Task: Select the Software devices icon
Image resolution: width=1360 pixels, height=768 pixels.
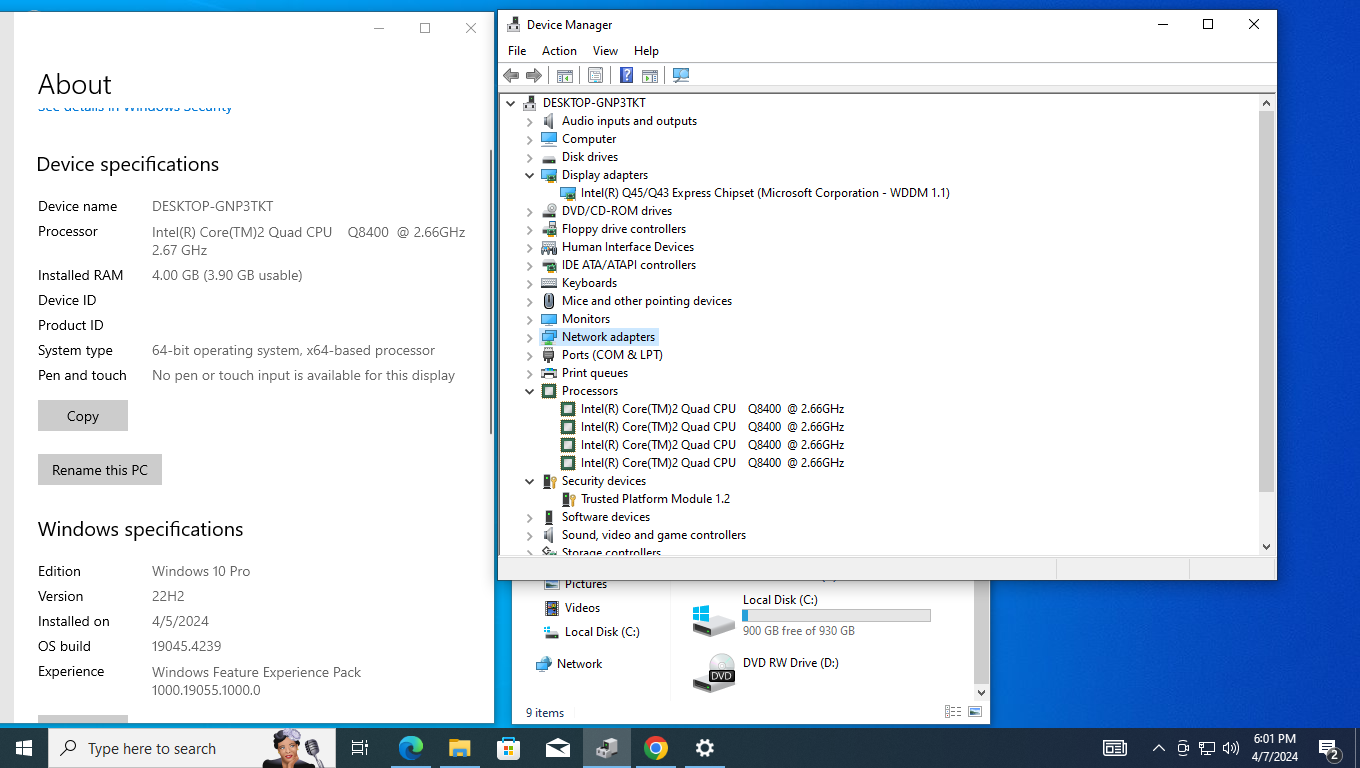Action: [549, 517]
